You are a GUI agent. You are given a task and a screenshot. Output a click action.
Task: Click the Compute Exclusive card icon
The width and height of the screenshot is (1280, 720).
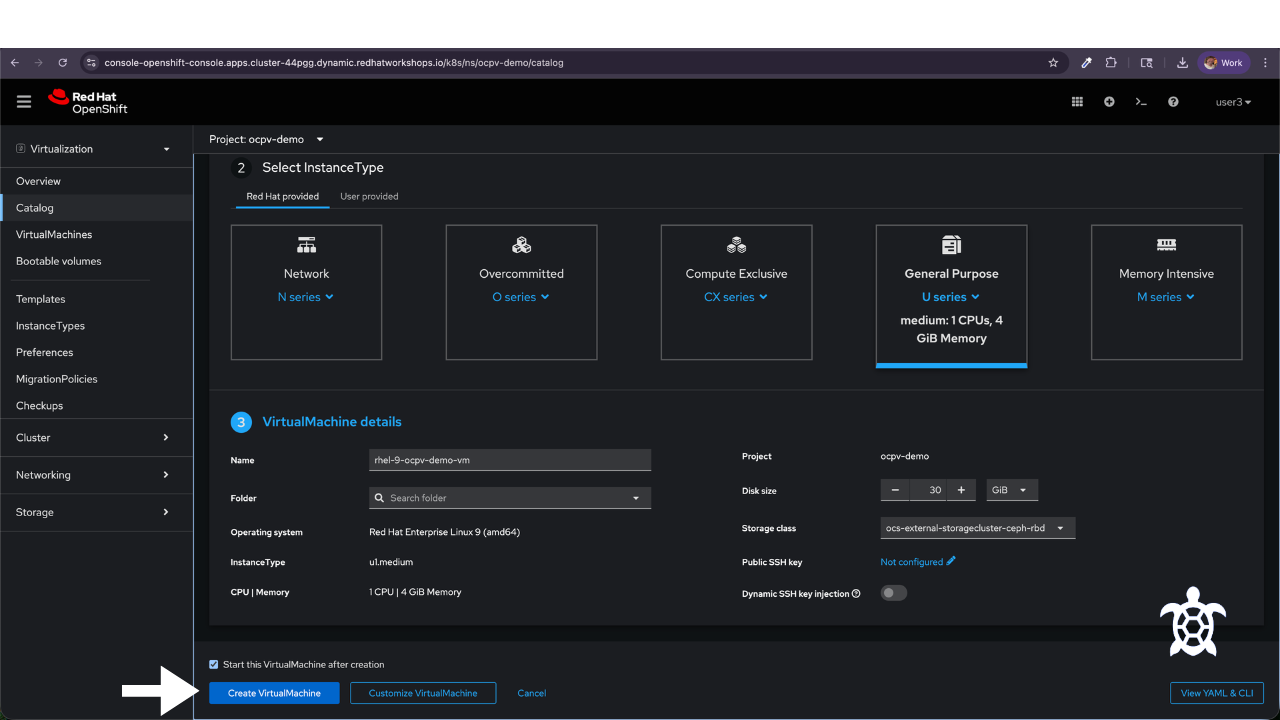(736, 245)
